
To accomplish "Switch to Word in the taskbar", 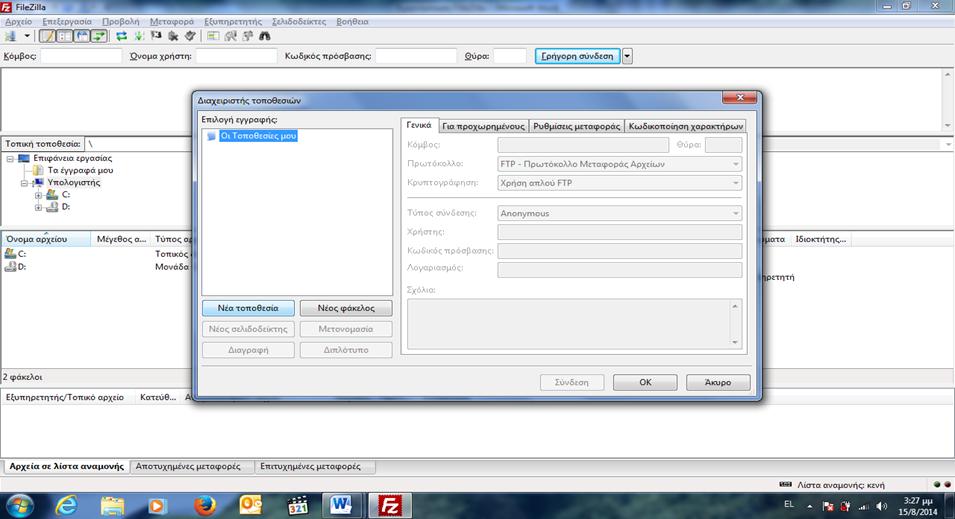I will pos(341,506).
